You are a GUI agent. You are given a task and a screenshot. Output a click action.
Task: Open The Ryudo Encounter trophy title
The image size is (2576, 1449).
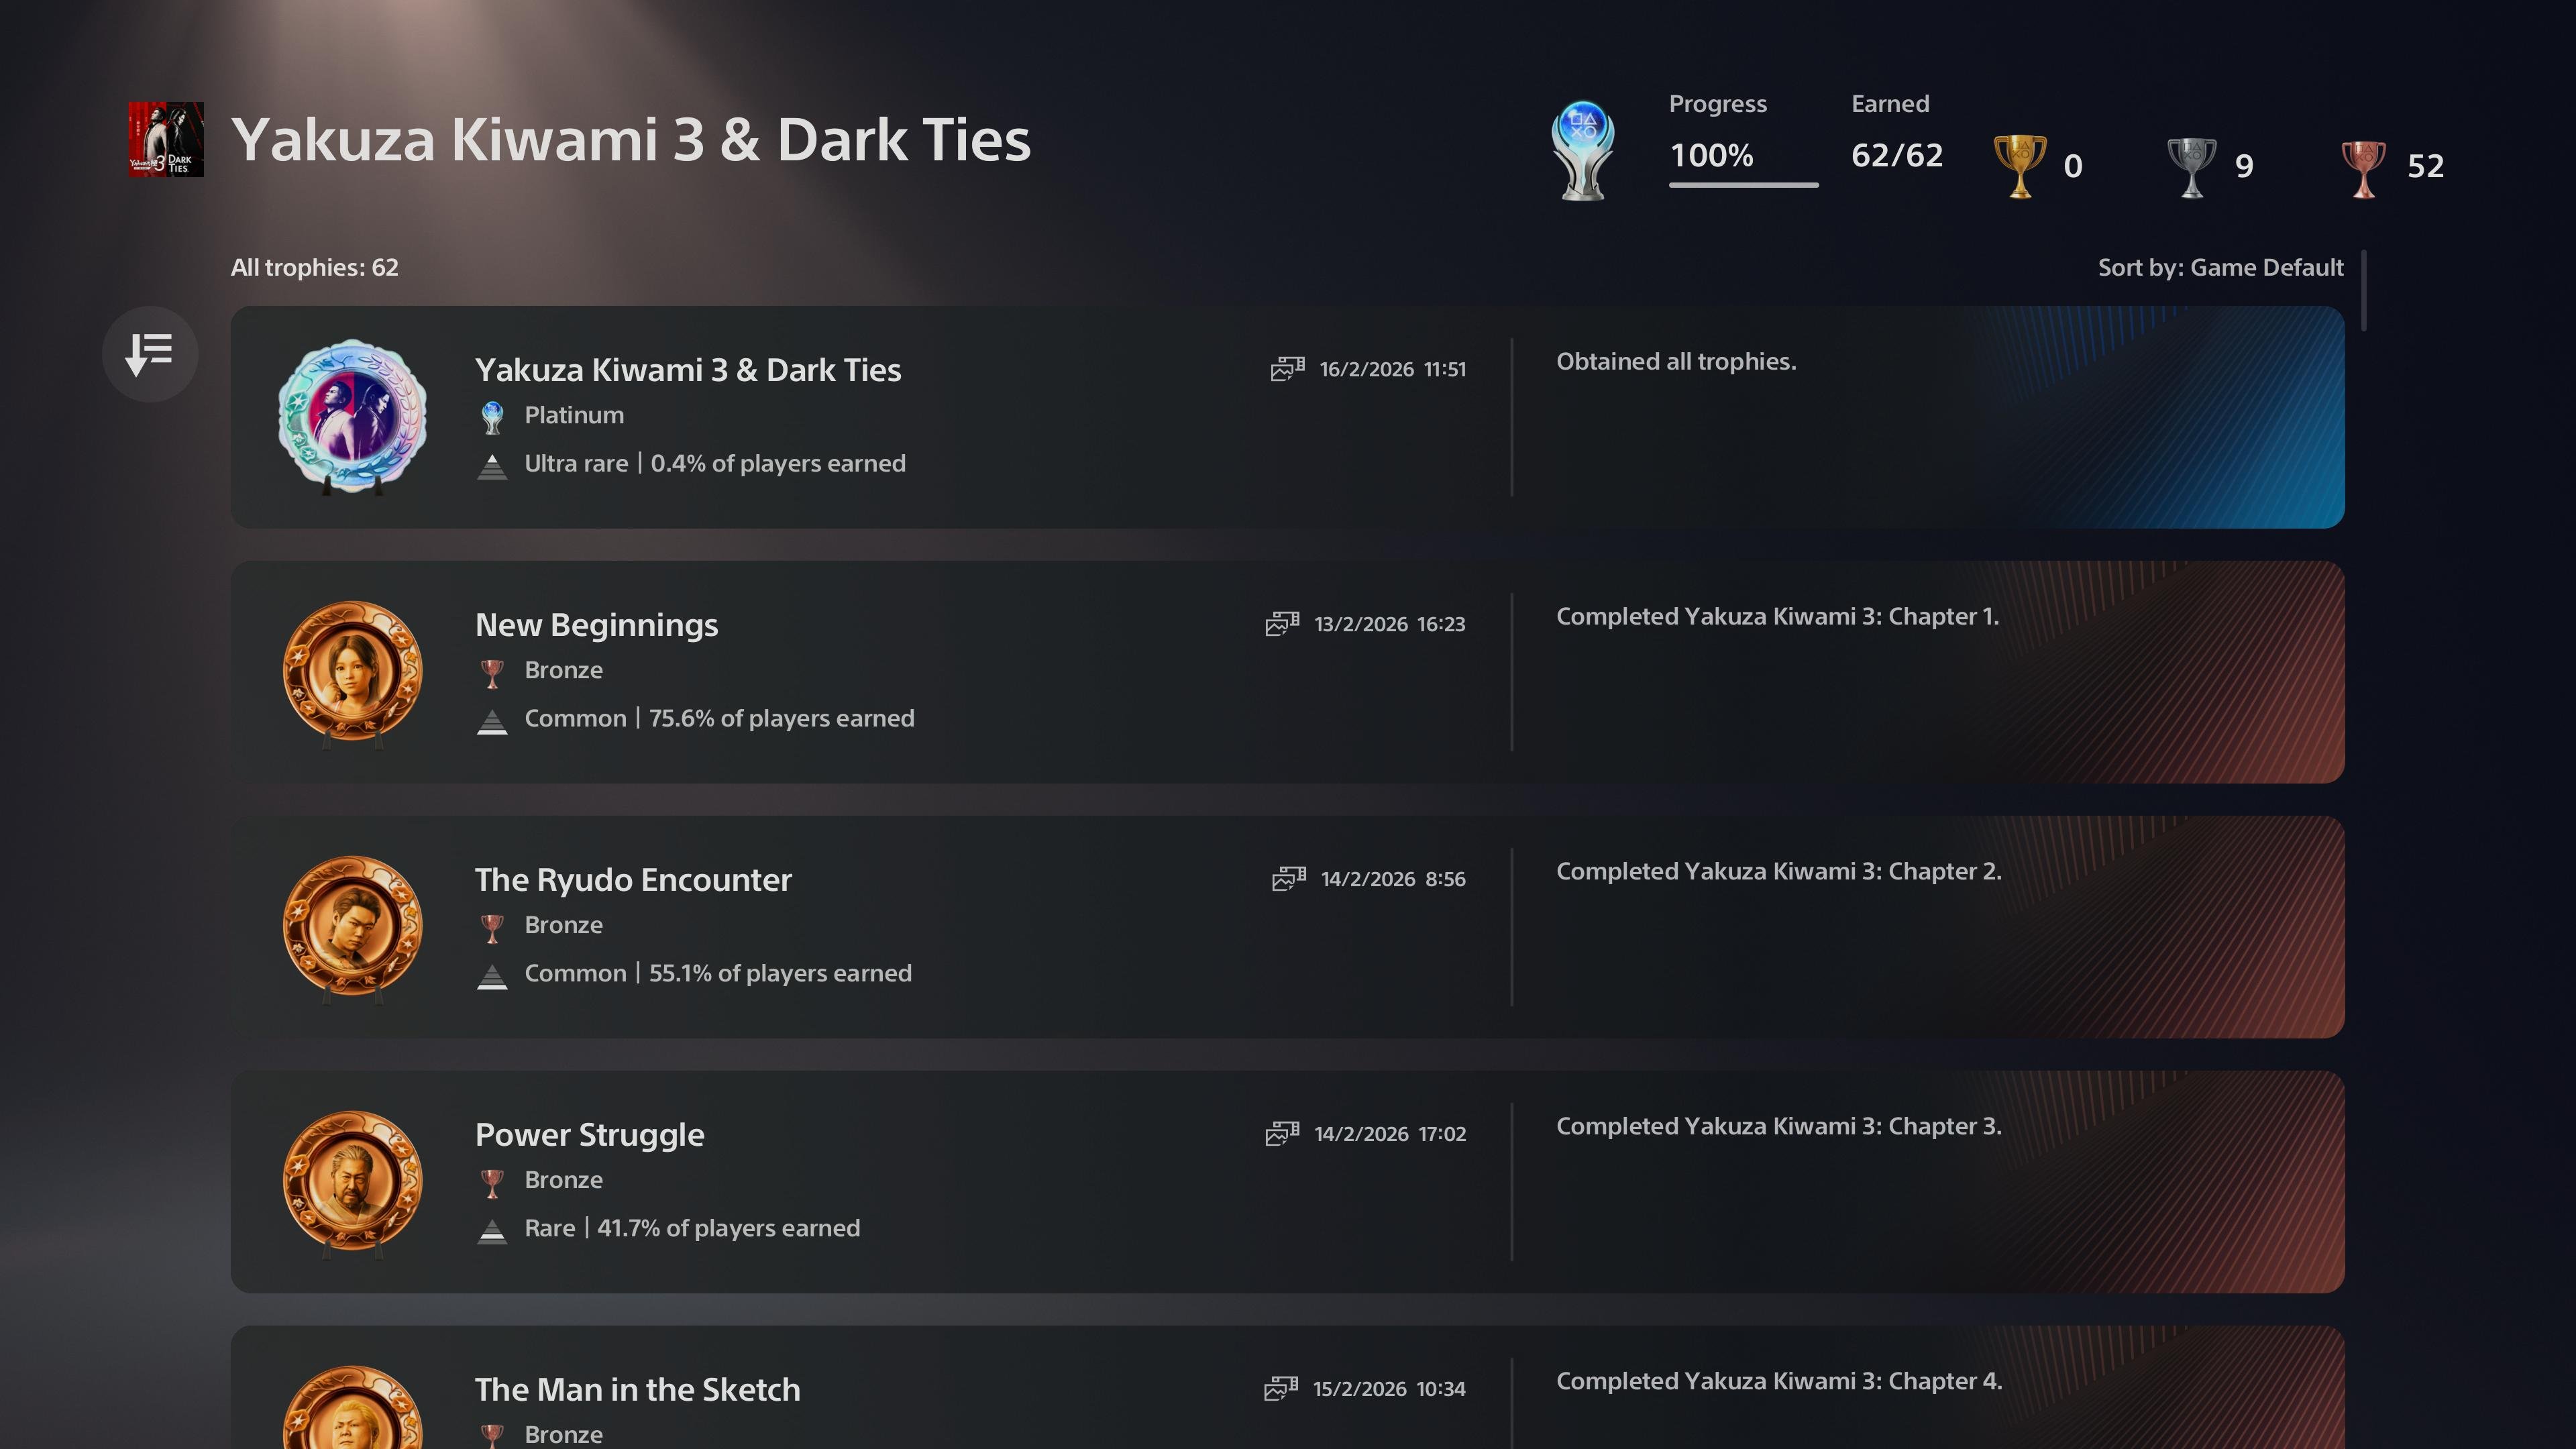click(633, 880)
